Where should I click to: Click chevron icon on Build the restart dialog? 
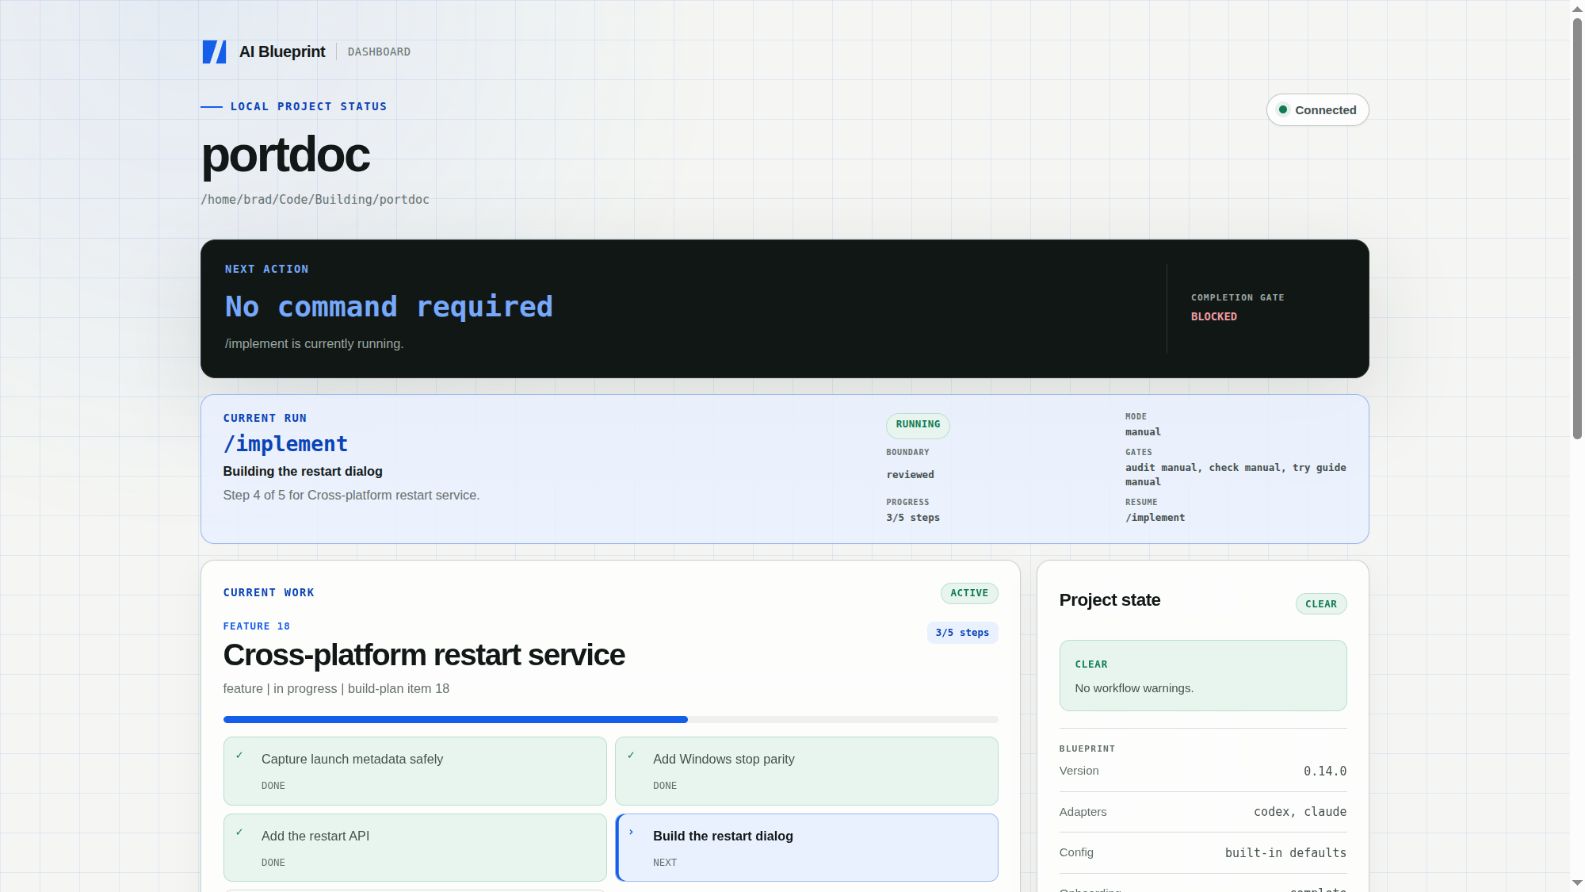631,832
